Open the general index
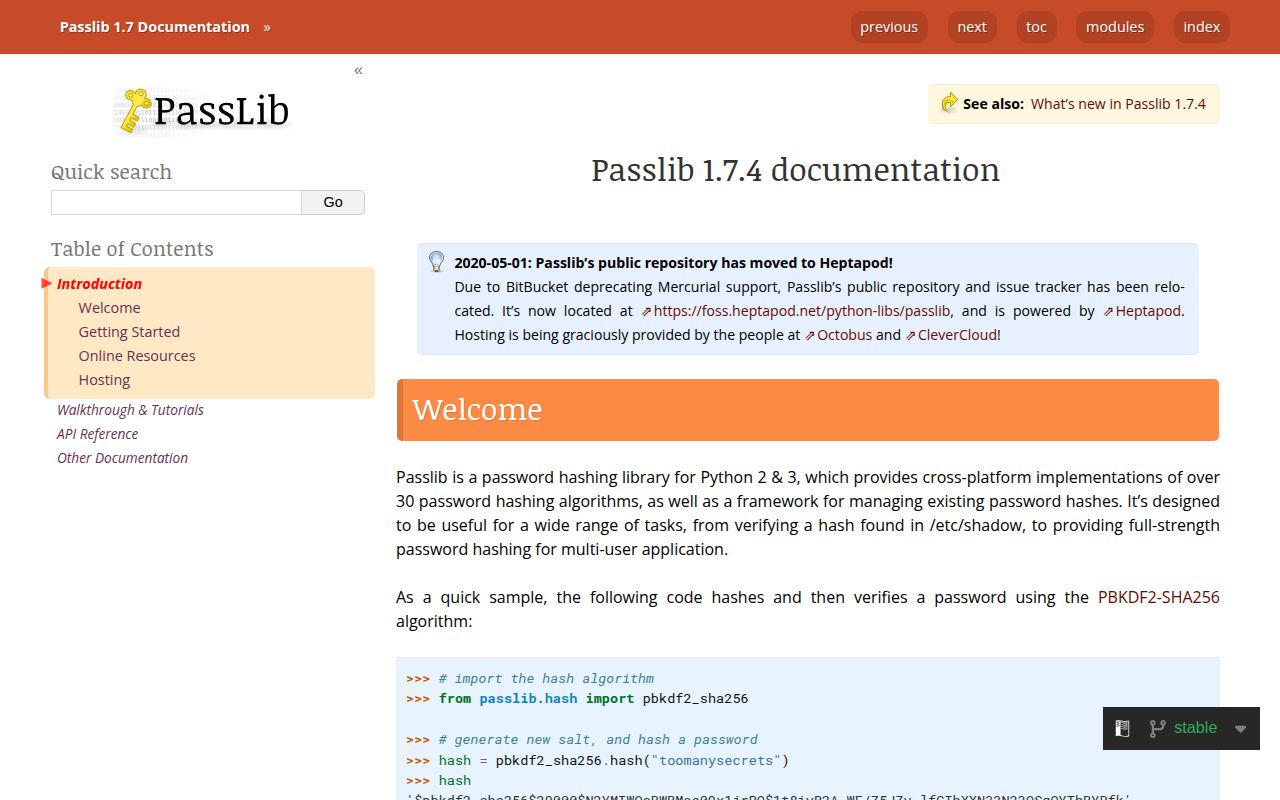Image resolution: width=1280 pixels, height=800 pixels. tap(1202, 27)
